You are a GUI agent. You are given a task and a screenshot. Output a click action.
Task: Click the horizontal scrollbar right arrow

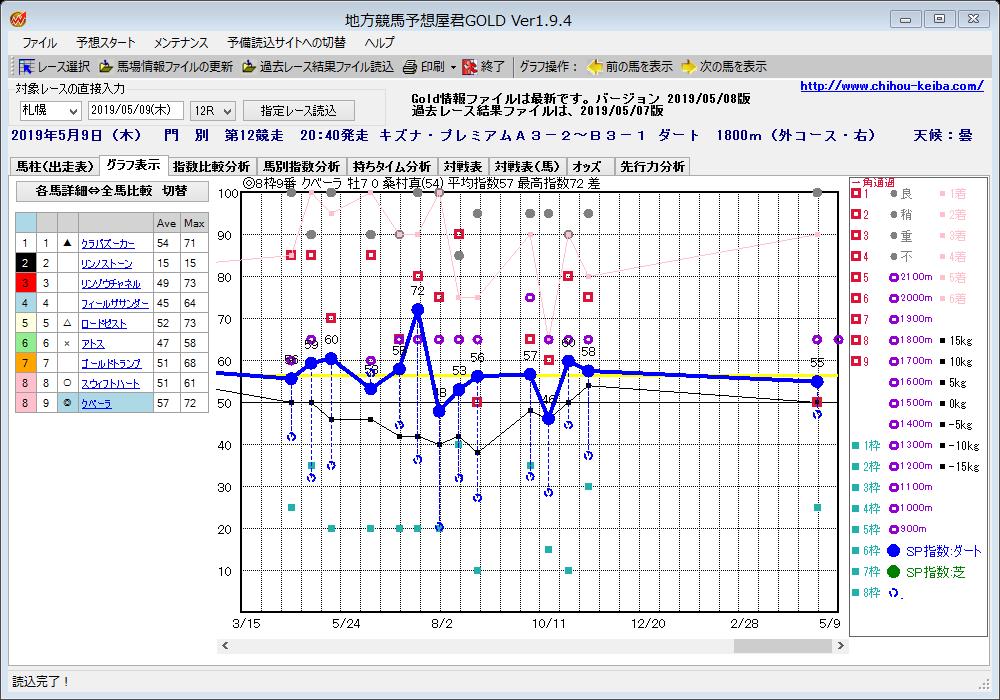pyautogui.click(x=841, y=646)
